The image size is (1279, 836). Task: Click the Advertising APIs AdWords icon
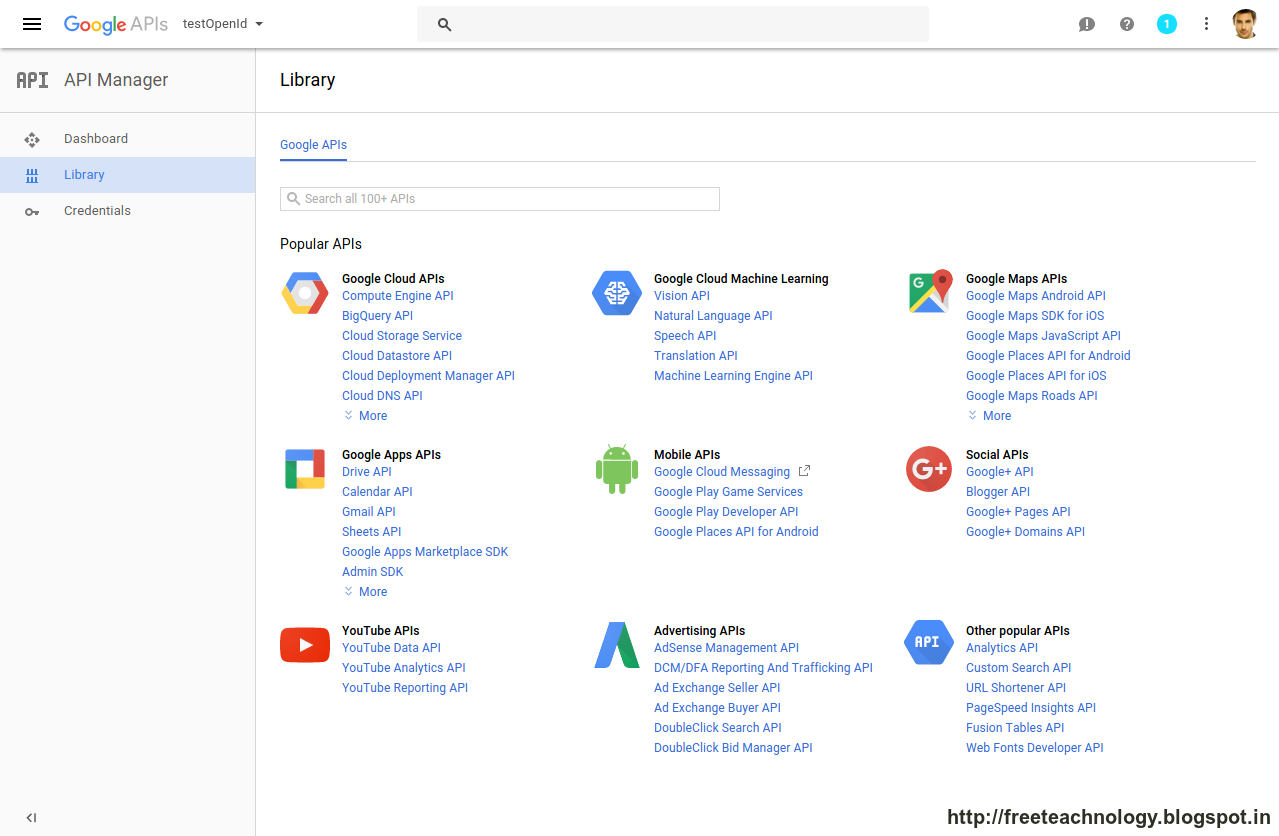pos(617,645)
